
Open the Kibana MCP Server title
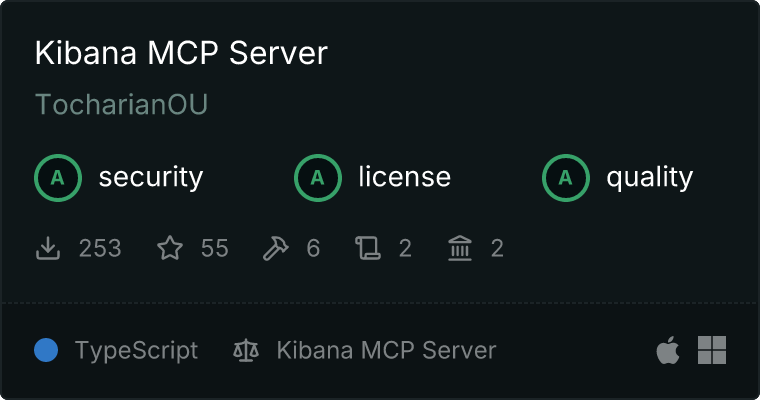181,53
